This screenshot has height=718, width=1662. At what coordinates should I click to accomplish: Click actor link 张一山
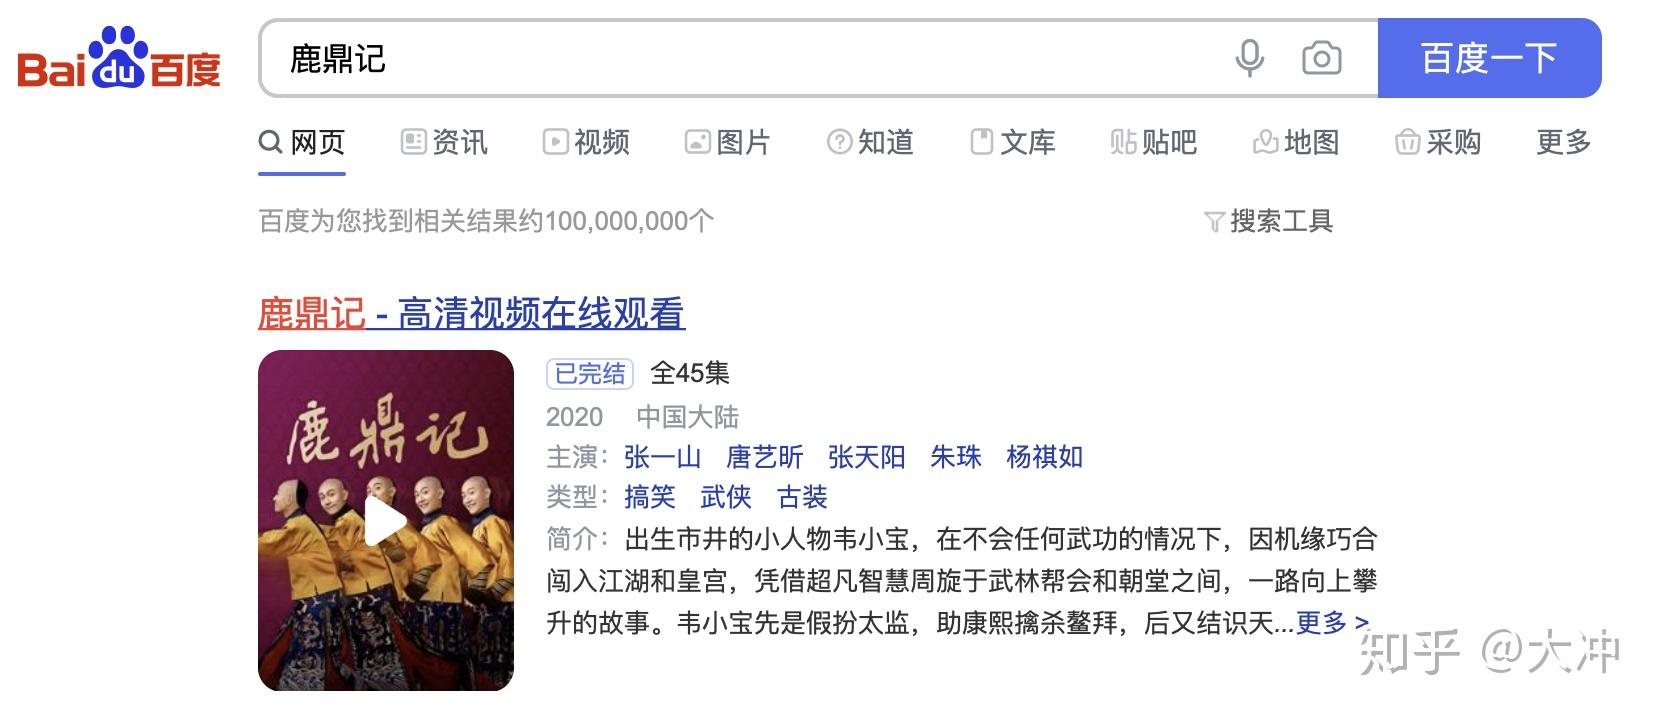(662, 457)
